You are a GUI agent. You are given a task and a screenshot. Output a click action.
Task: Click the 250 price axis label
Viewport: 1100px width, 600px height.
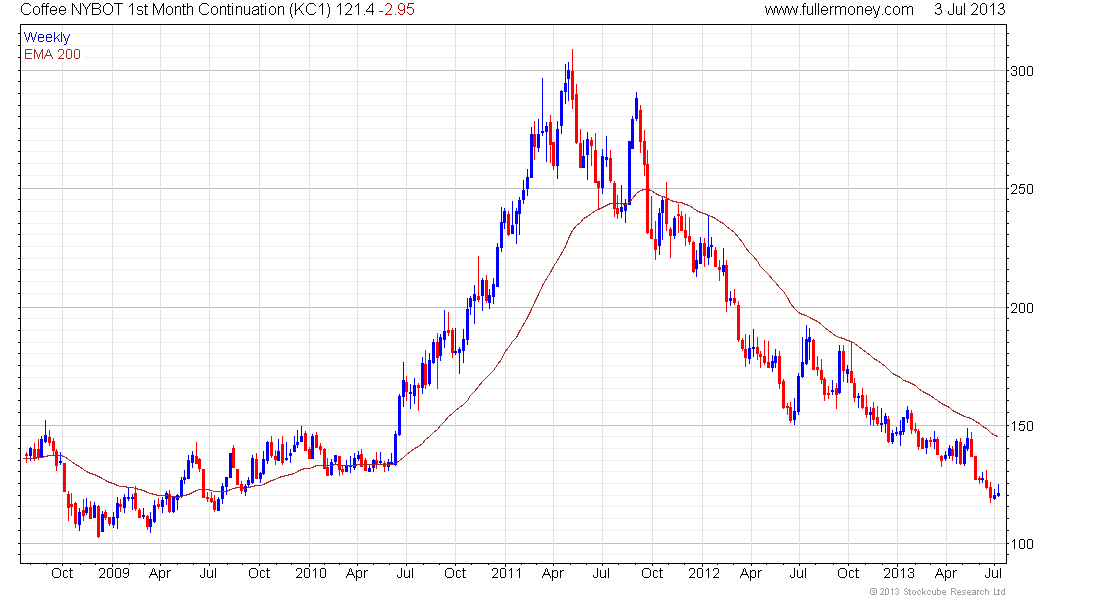coord(1023,189)
